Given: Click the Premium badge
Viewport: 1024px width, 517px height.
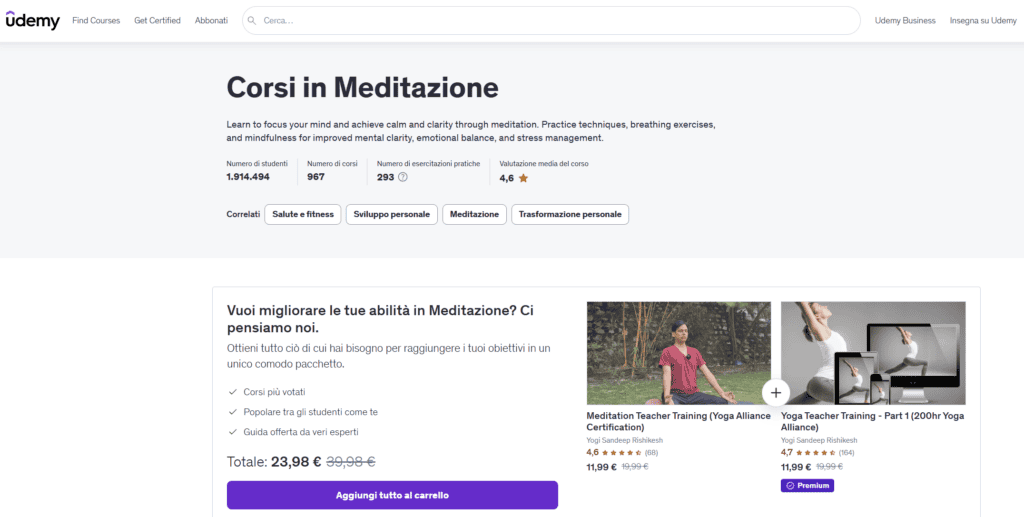Looking at the screenshot, I should [x=807, y=486].
